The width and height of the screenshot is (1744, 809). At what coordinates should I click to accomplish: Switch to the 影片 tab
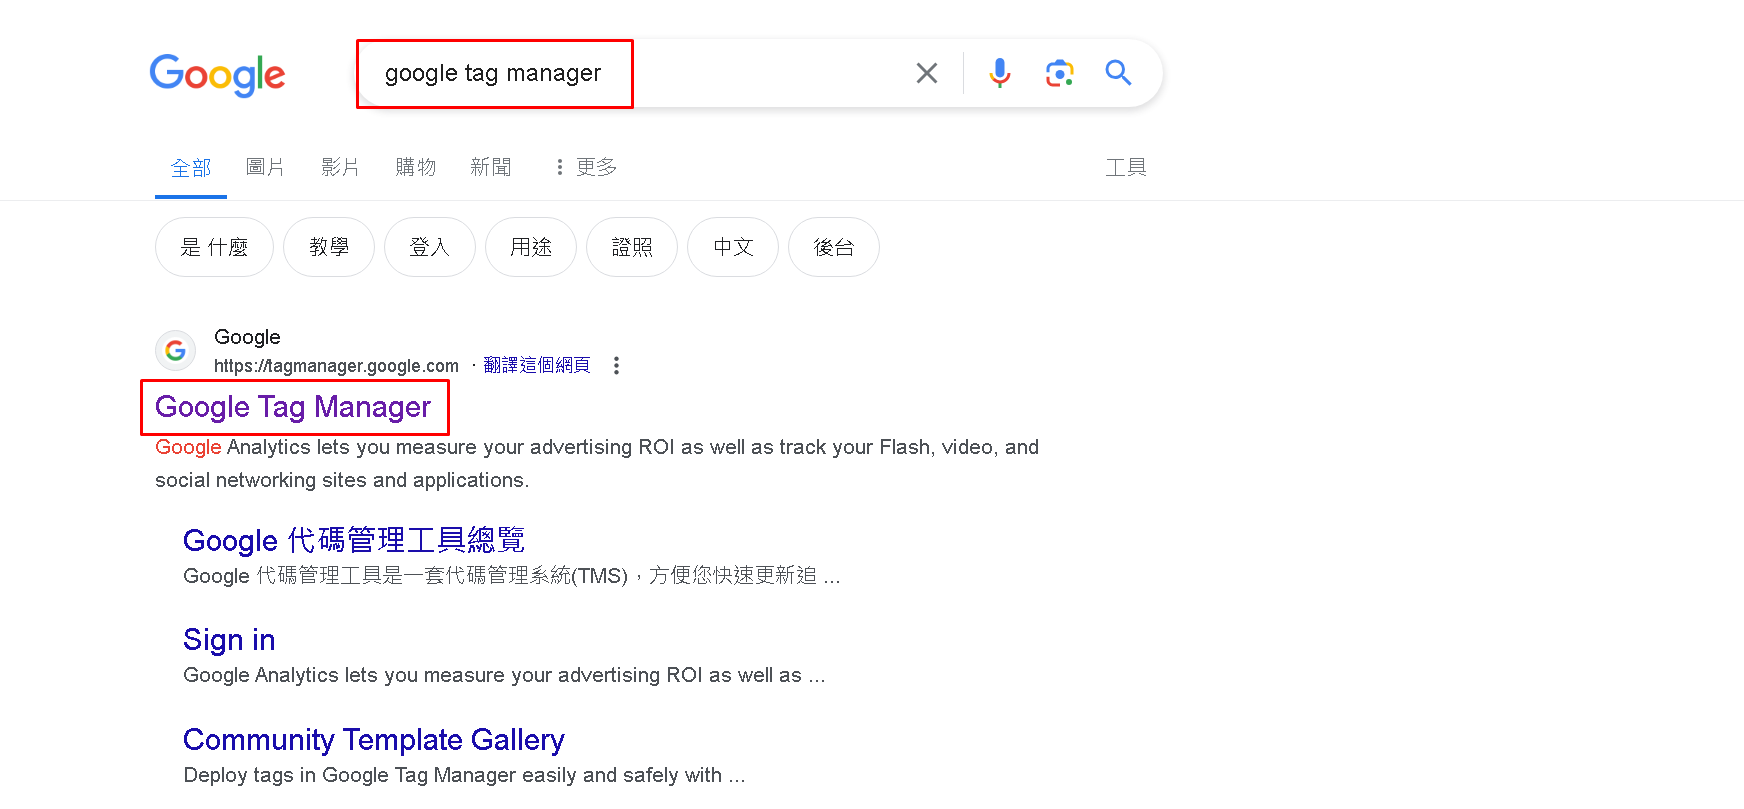[x=340, y=167]
